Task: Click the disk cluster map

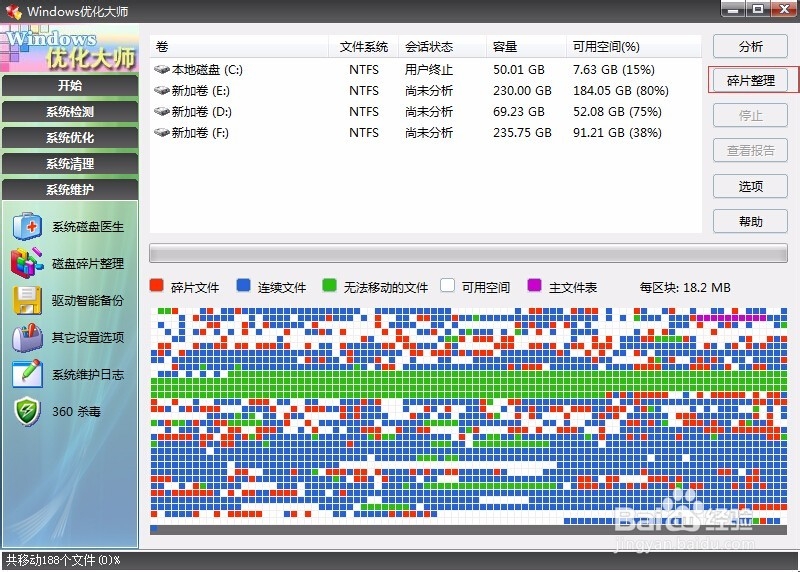Action: click(x=468, y=420)
